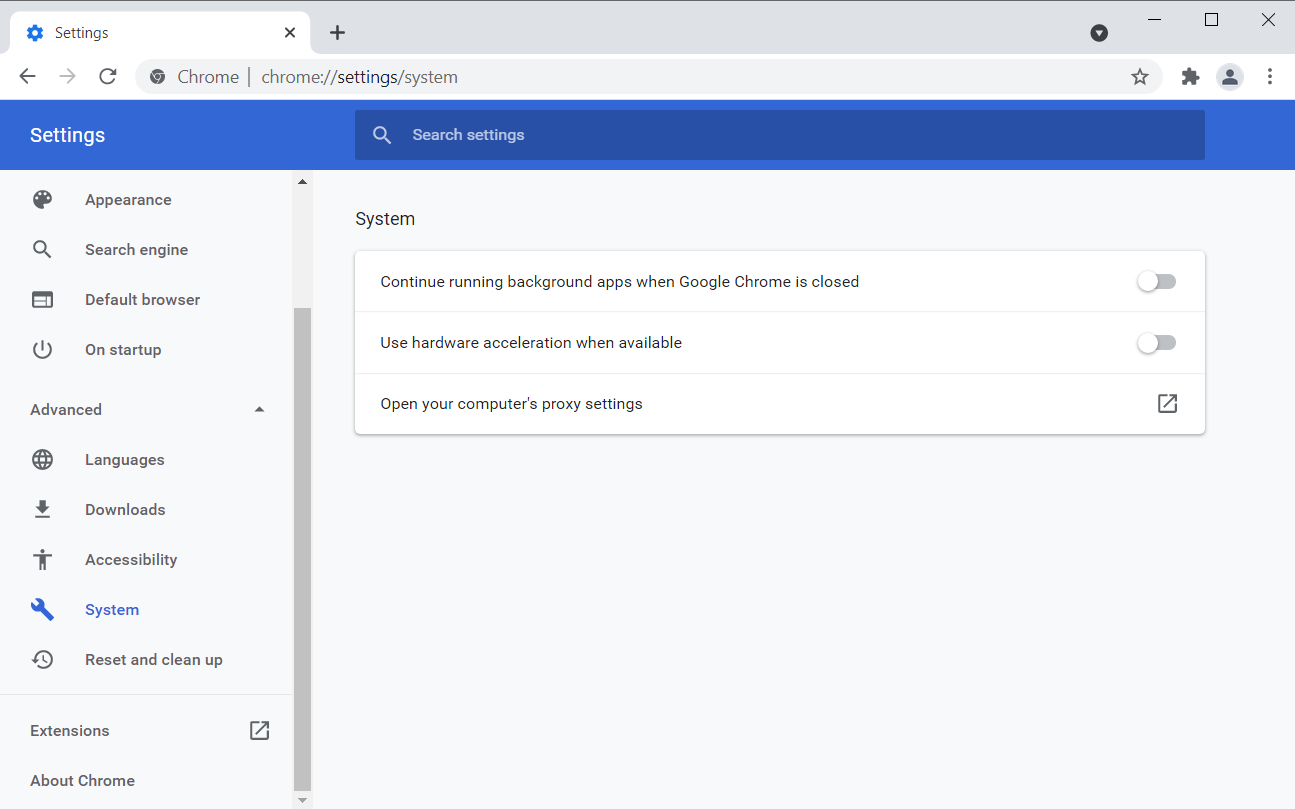Select Downloads in the sidebar
This screenshot has width=1295, height=809.
(x=125, y=510)
